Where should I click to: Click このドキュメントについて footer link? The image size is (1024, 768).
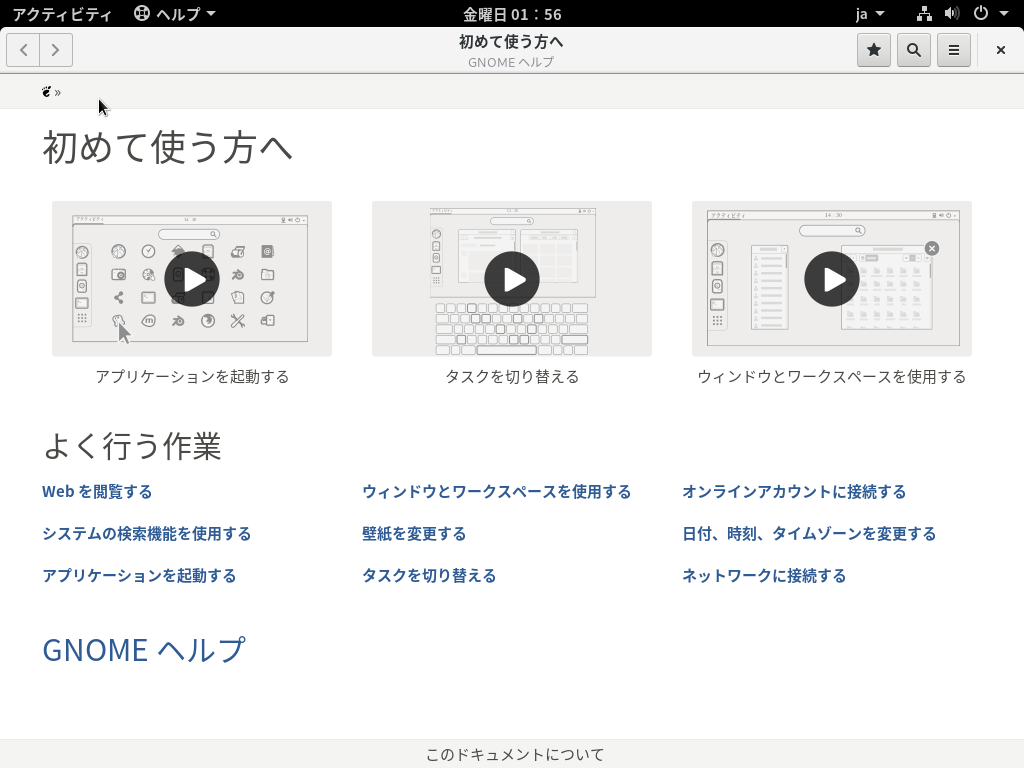(x=515, y=755)
